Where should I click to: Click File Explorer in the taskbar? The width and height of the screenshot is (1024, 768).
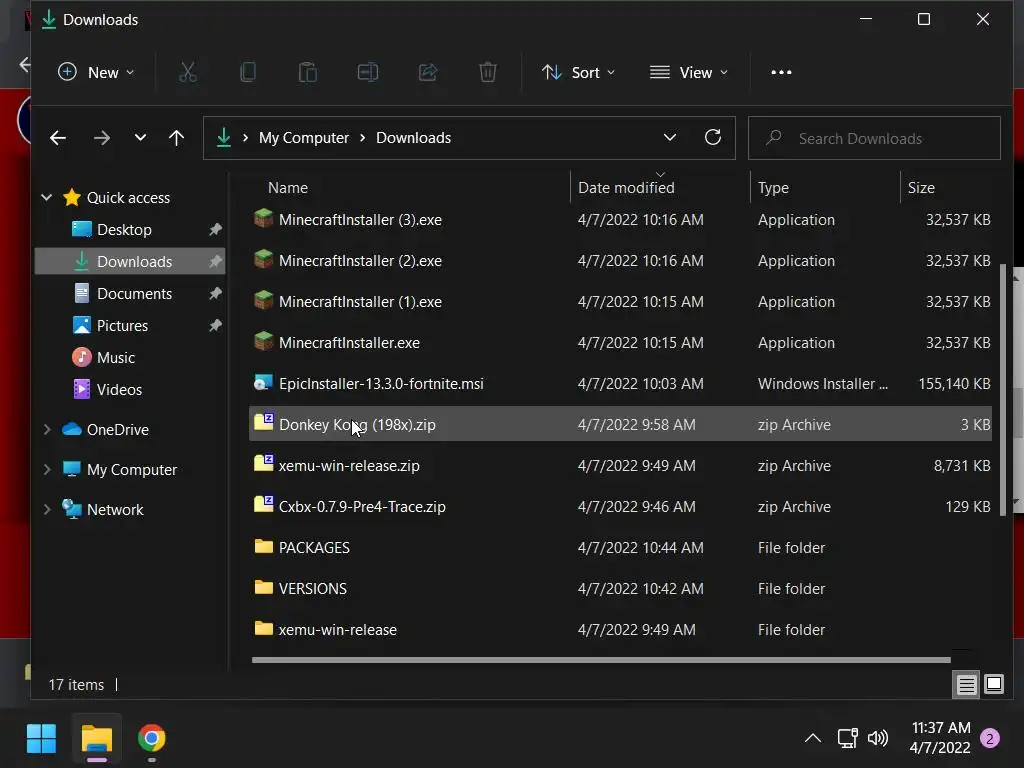coord(97,739)
